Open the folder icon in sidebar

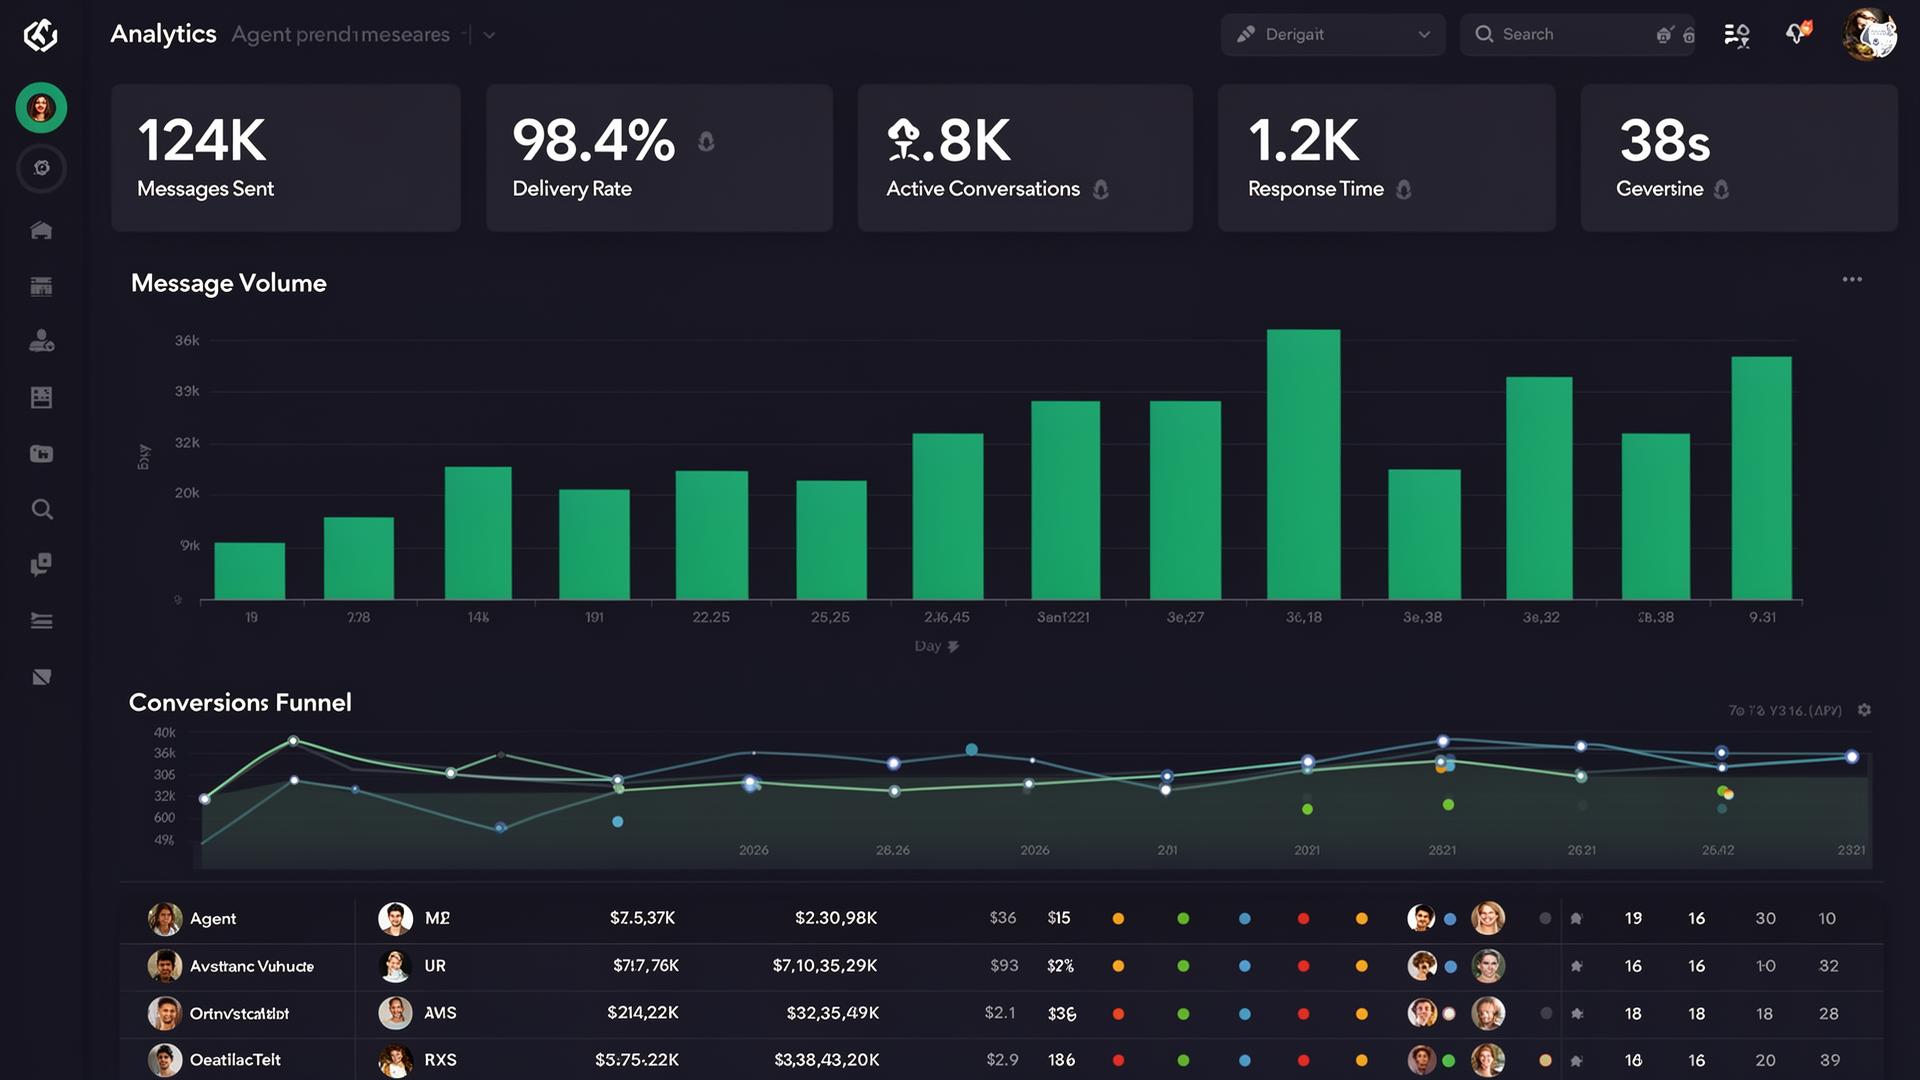click(41, 454)
